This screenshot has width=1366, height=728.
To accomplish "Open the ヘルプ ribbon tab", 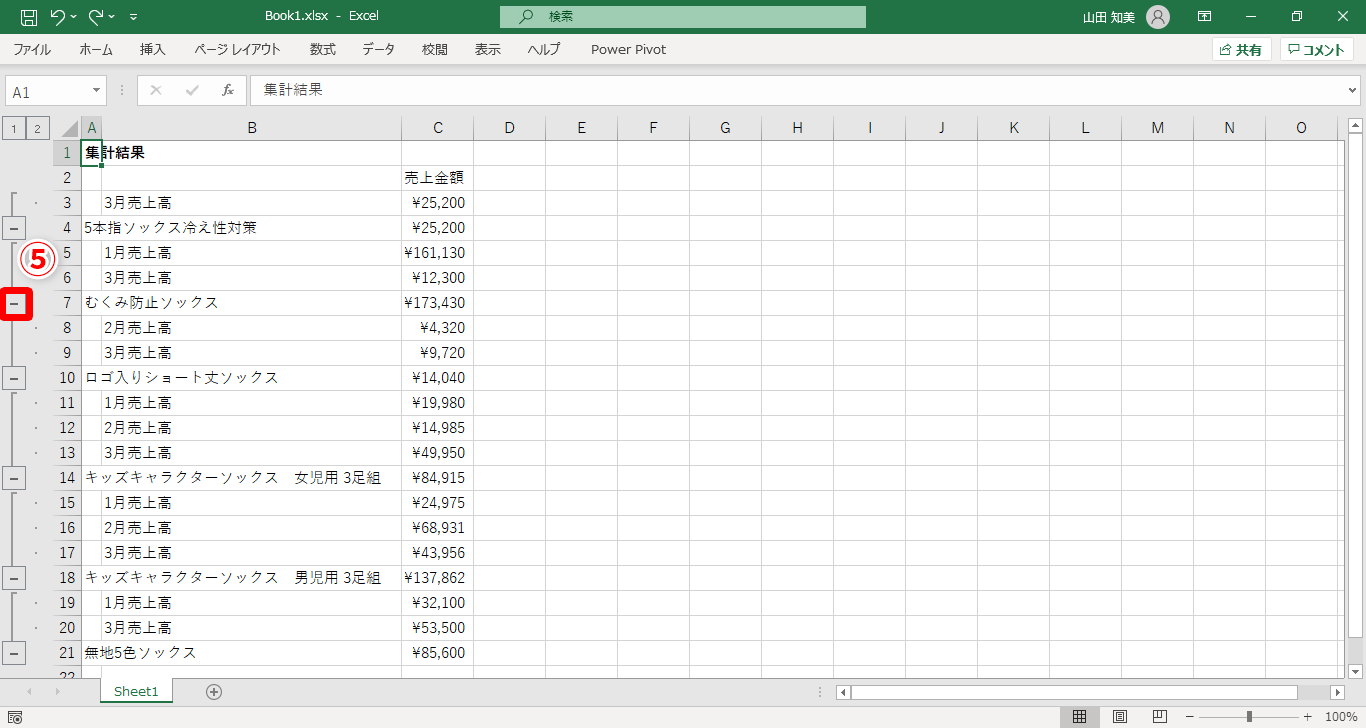I will click(x=544, y=49).
